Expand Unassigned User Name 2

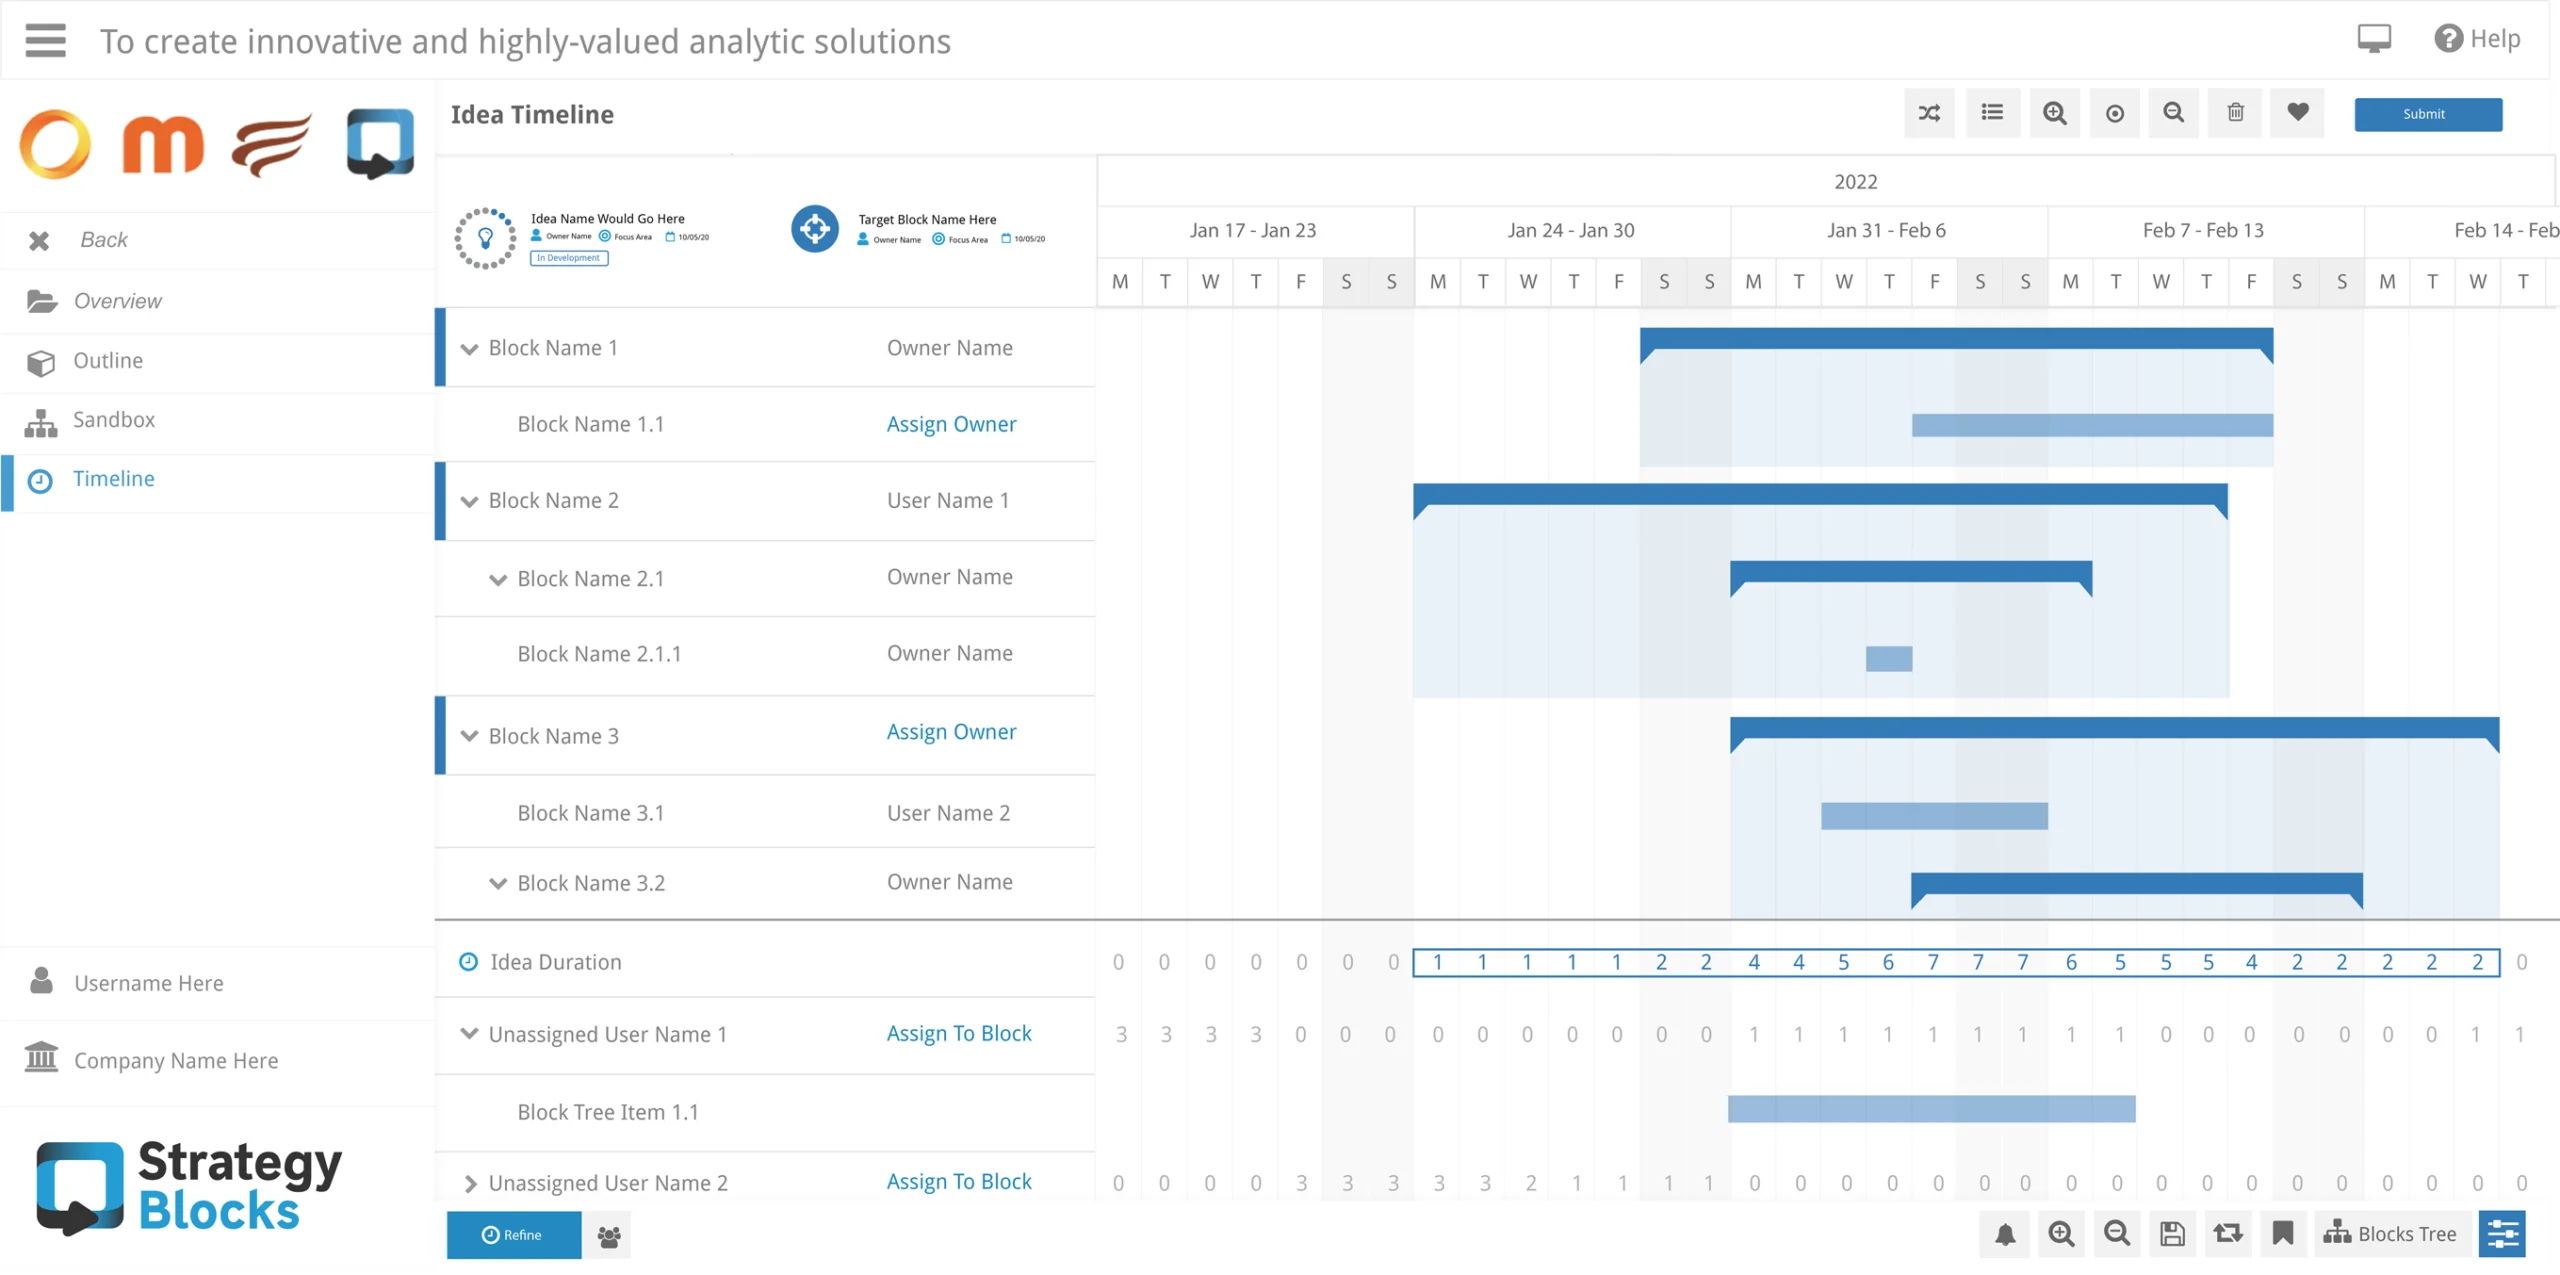tap(469, 1184)
